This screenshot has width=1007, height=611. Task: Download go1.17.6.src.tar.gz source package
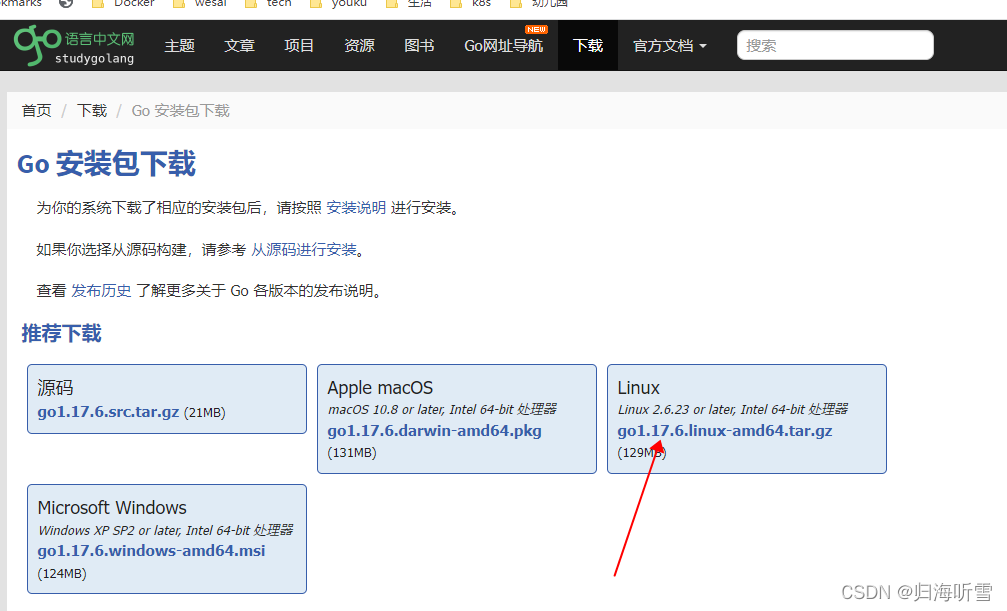(108, 412)
